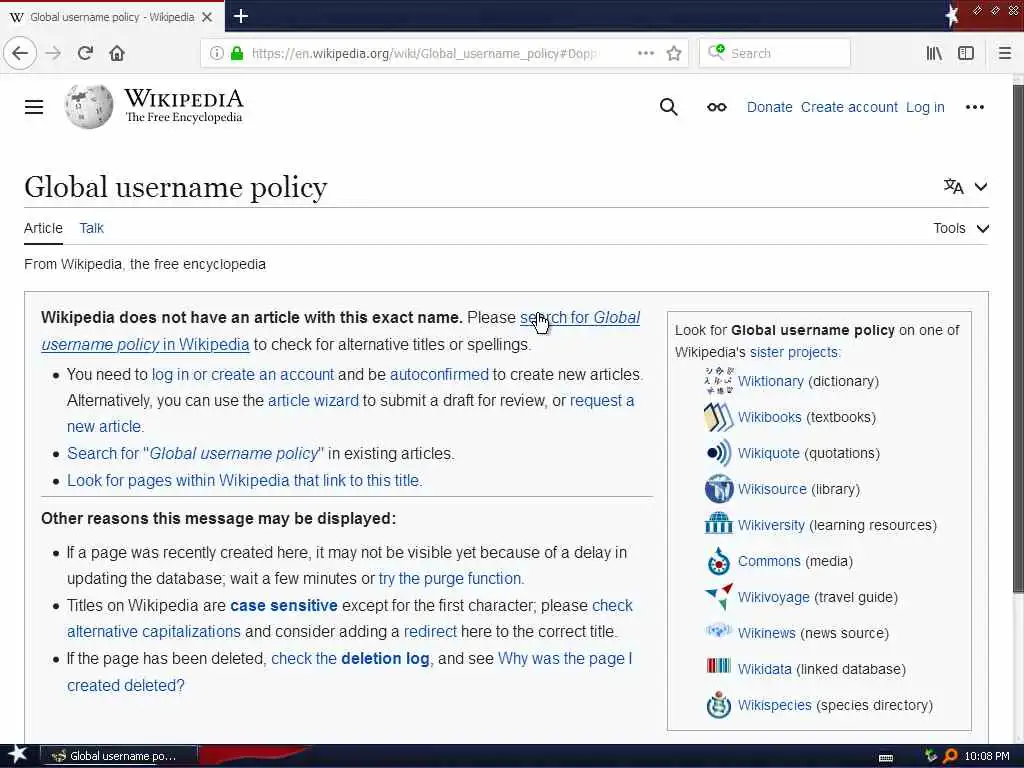
Task: Open the browser home page icon
Action: [117, 53]
